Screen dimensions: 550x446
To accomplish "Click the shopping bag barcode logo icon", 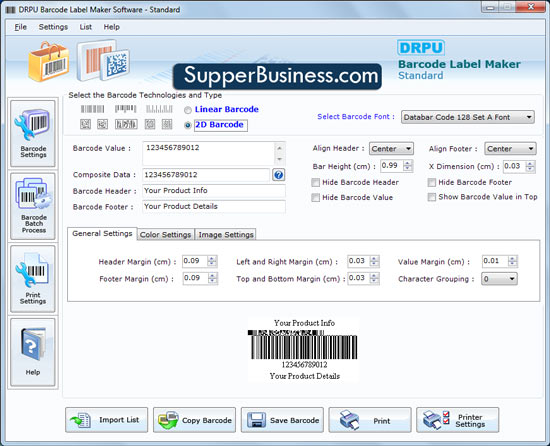I will 48,62.
